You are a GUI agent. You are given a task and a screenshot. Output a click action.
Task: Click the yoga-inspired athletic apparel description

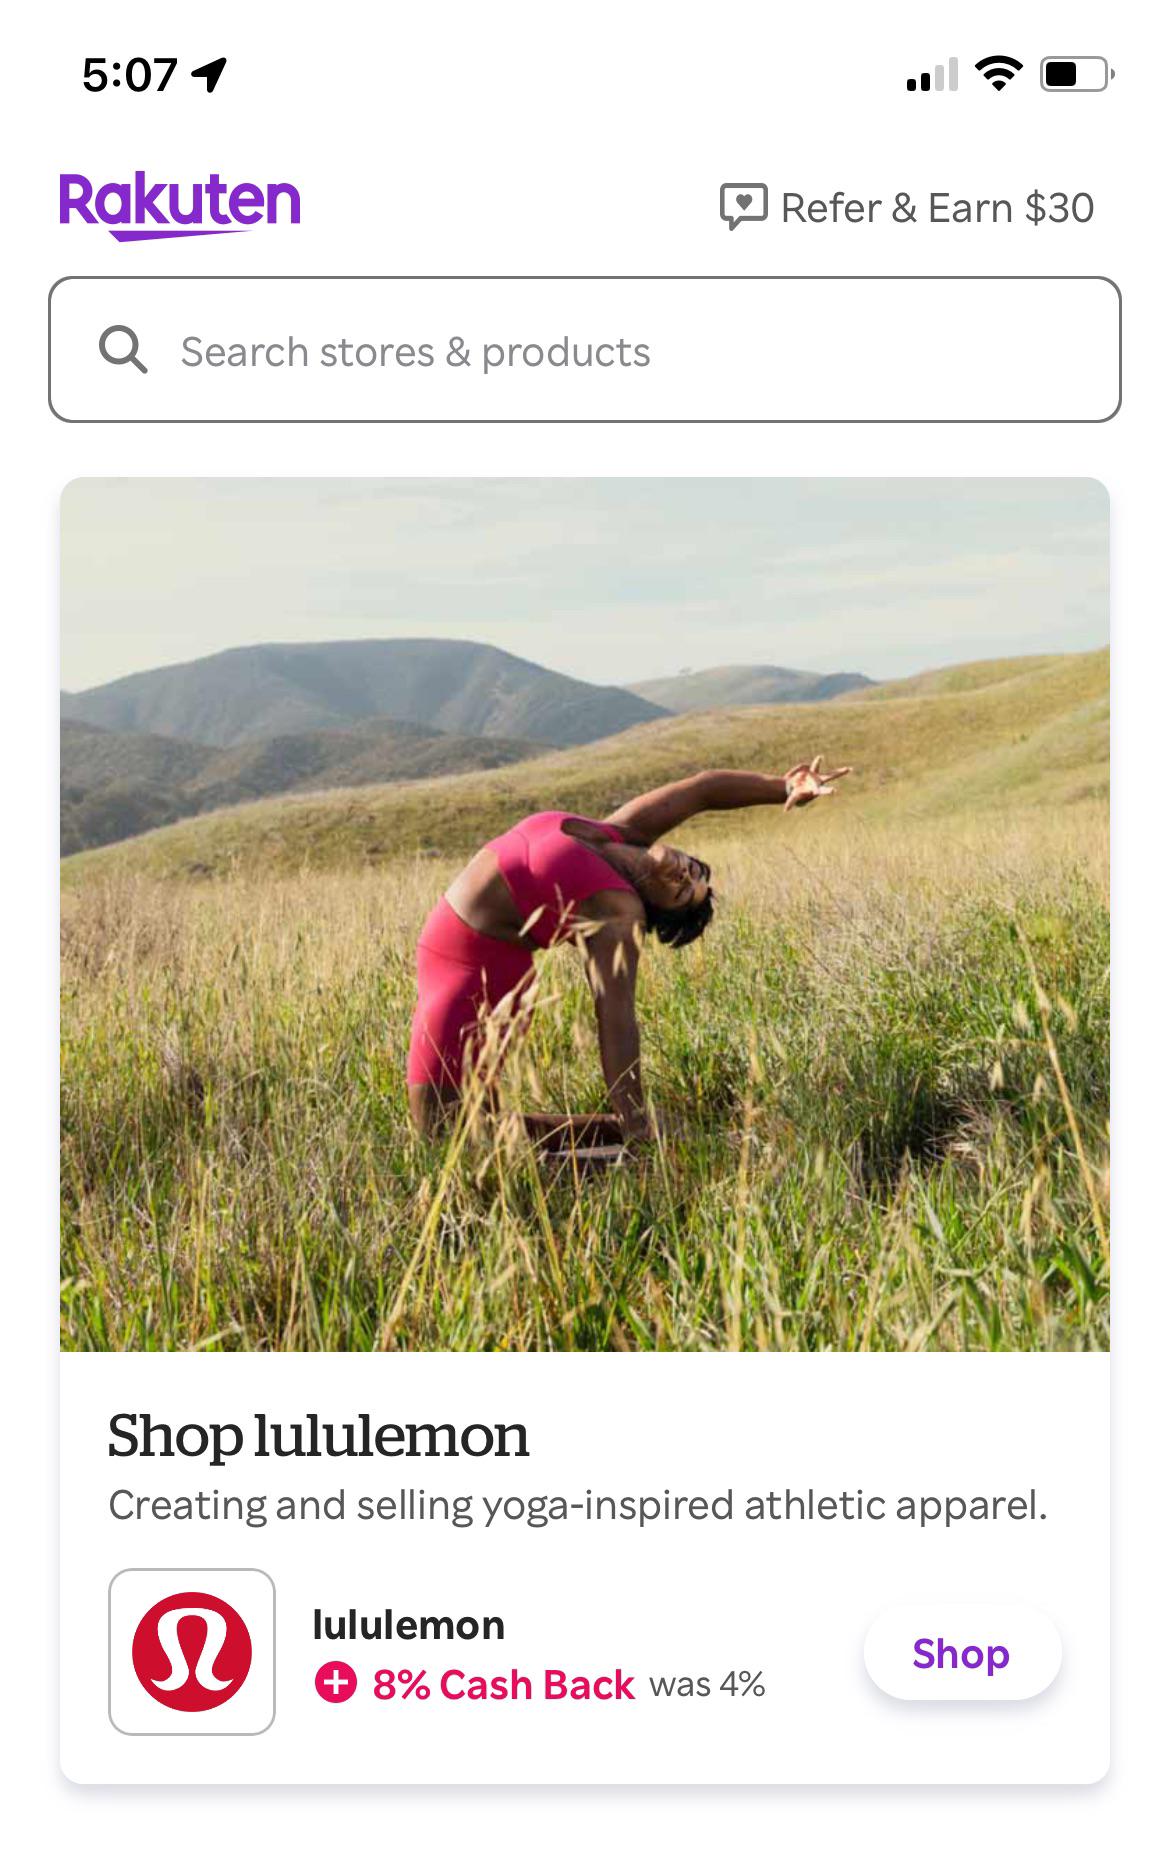click(x=578, y=1505)
